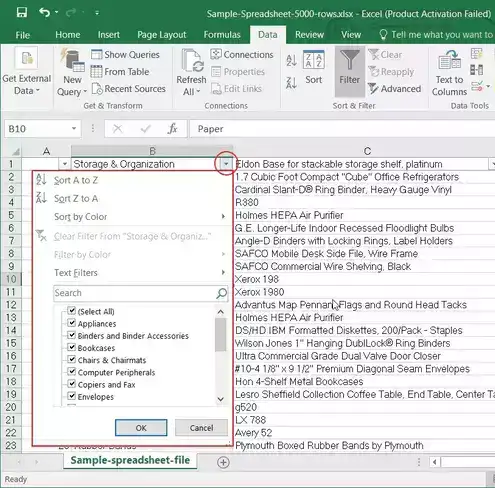This screenshot has height=488, width=495.
Task: Click the search magnifier icon
Action: coord(222,293)
